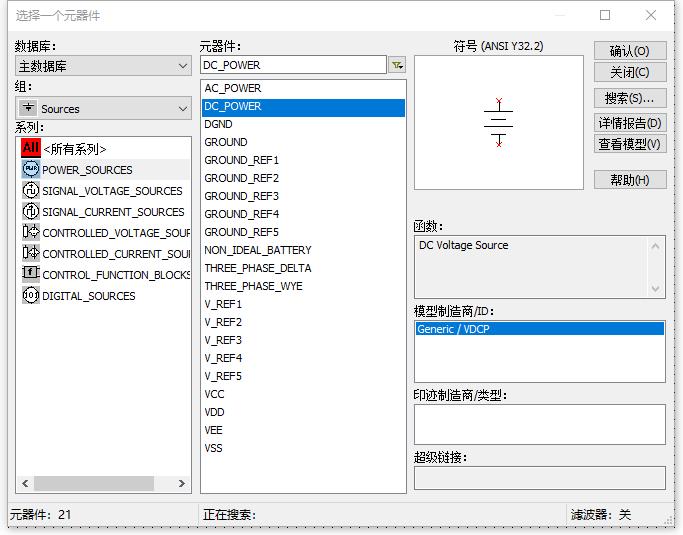Select AC_POWER in component list
Screen dimensions: 683x535
coord(303,88)
